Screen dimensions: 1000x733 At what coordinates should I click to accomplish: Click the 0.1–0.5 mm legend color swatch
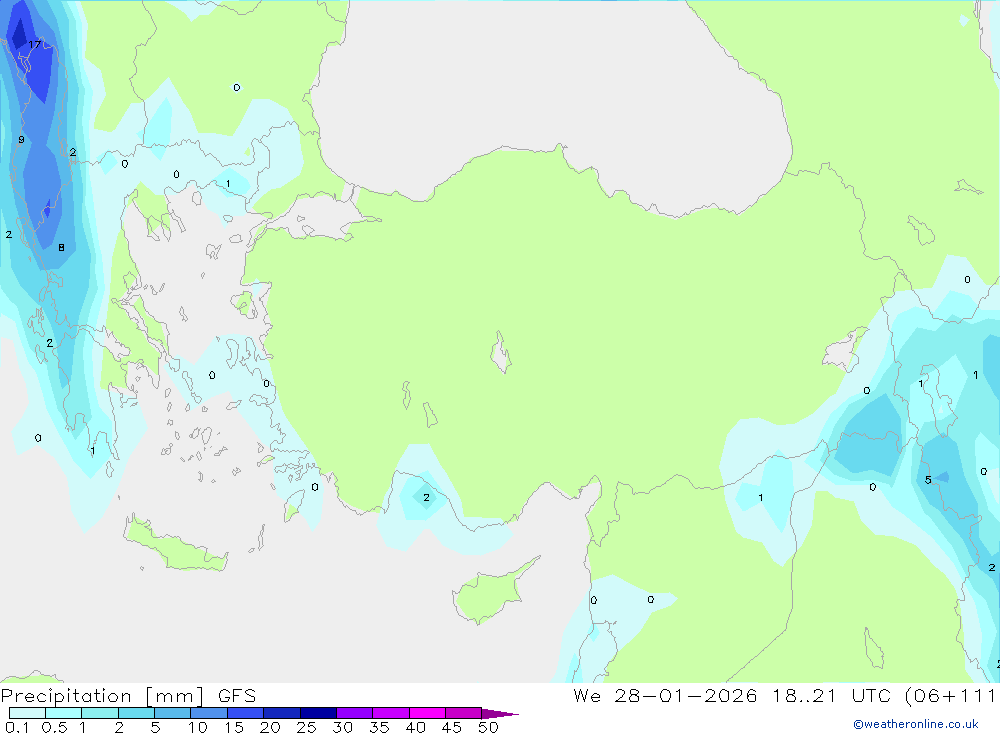pos(27,713)
